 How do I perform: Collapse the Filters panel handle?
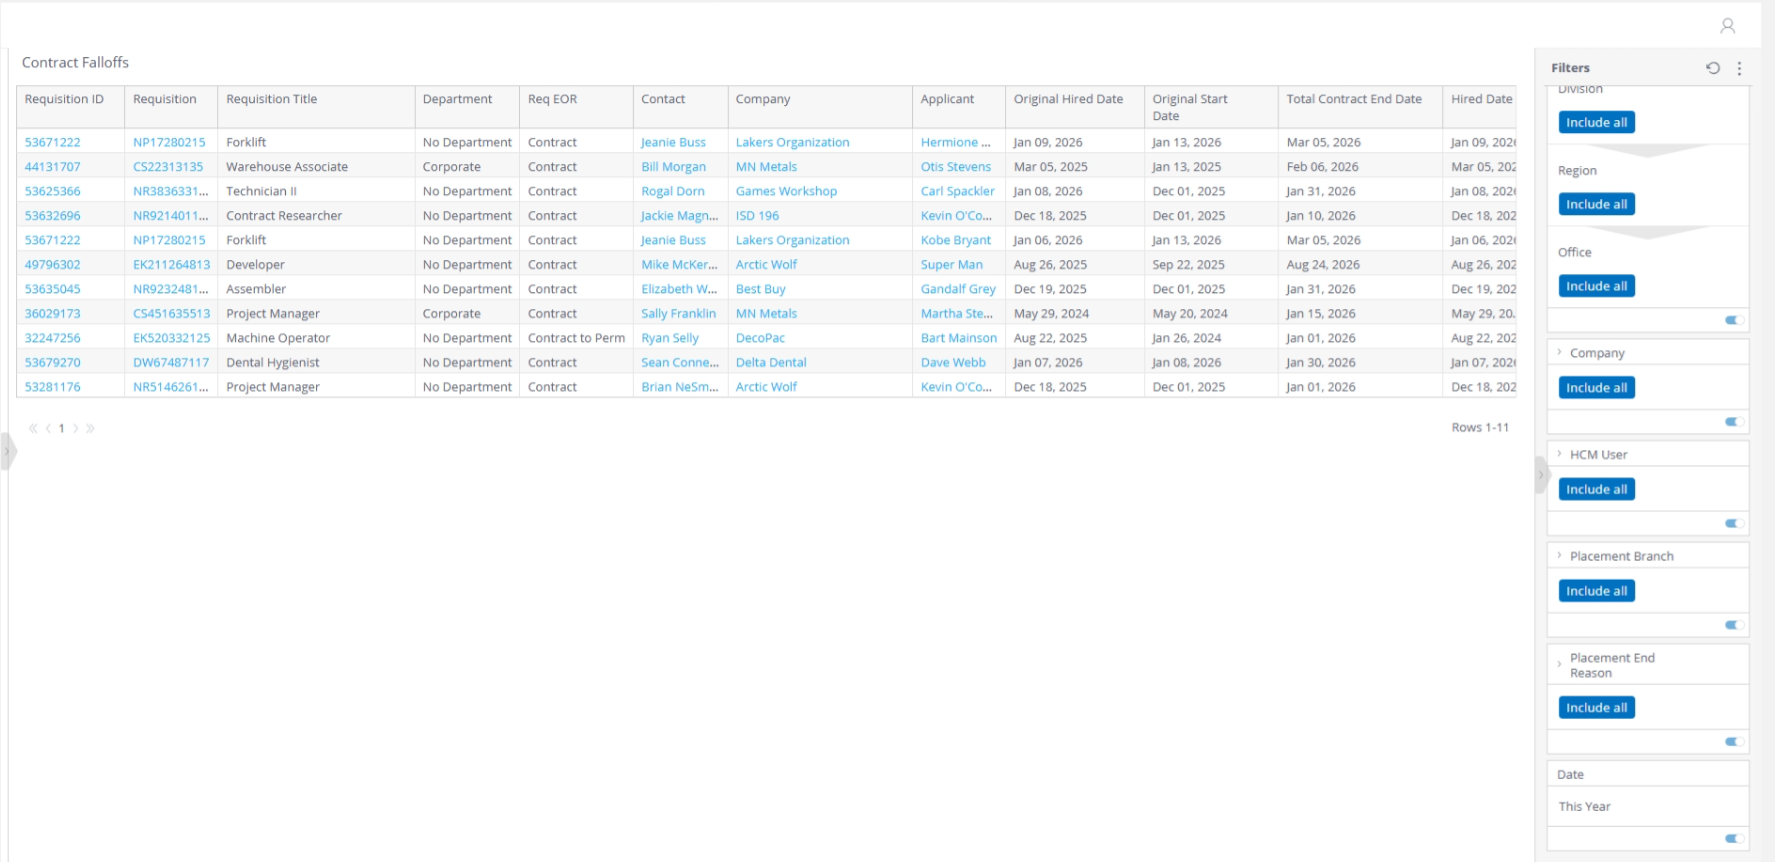1541,475
